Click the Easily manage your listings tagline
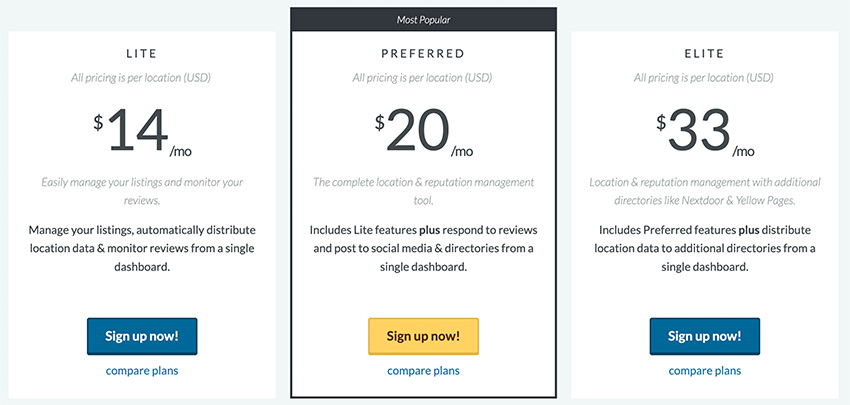The image size is (850, 405). point(142,191)
